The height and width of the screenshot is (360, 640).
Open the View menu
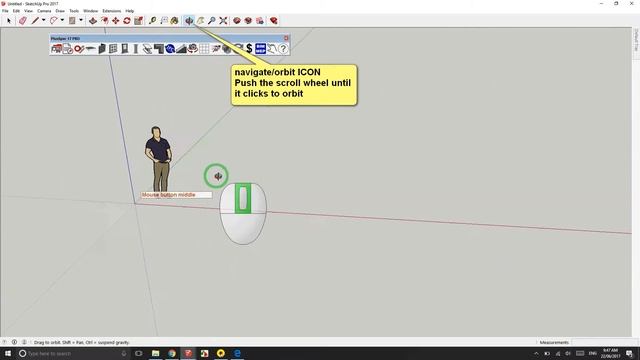(x=28, y=11)
